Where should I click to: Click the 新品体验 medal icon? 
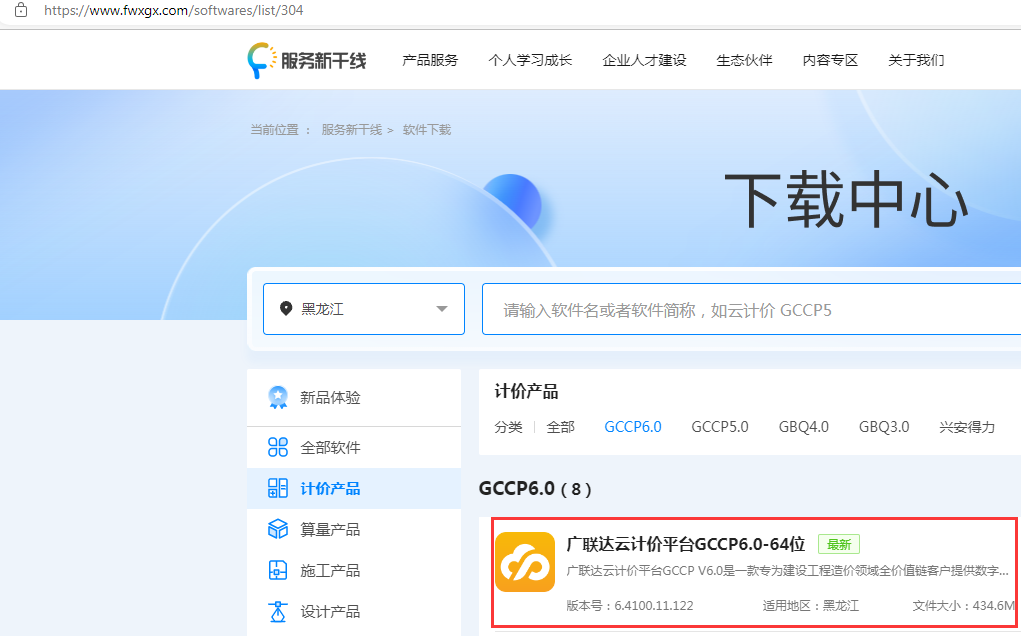278,397
